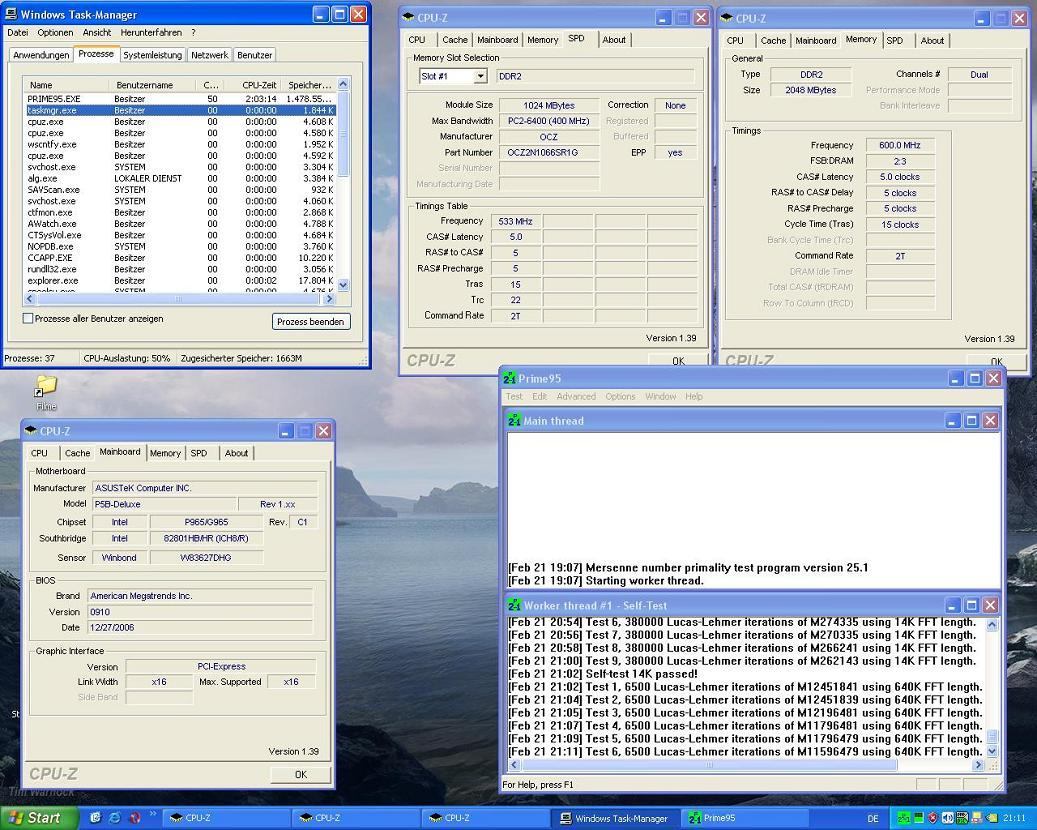This screenshot has height=830, width=1037.
Task: Open About tab in CPU-Z Memory window
Action: 932,41
